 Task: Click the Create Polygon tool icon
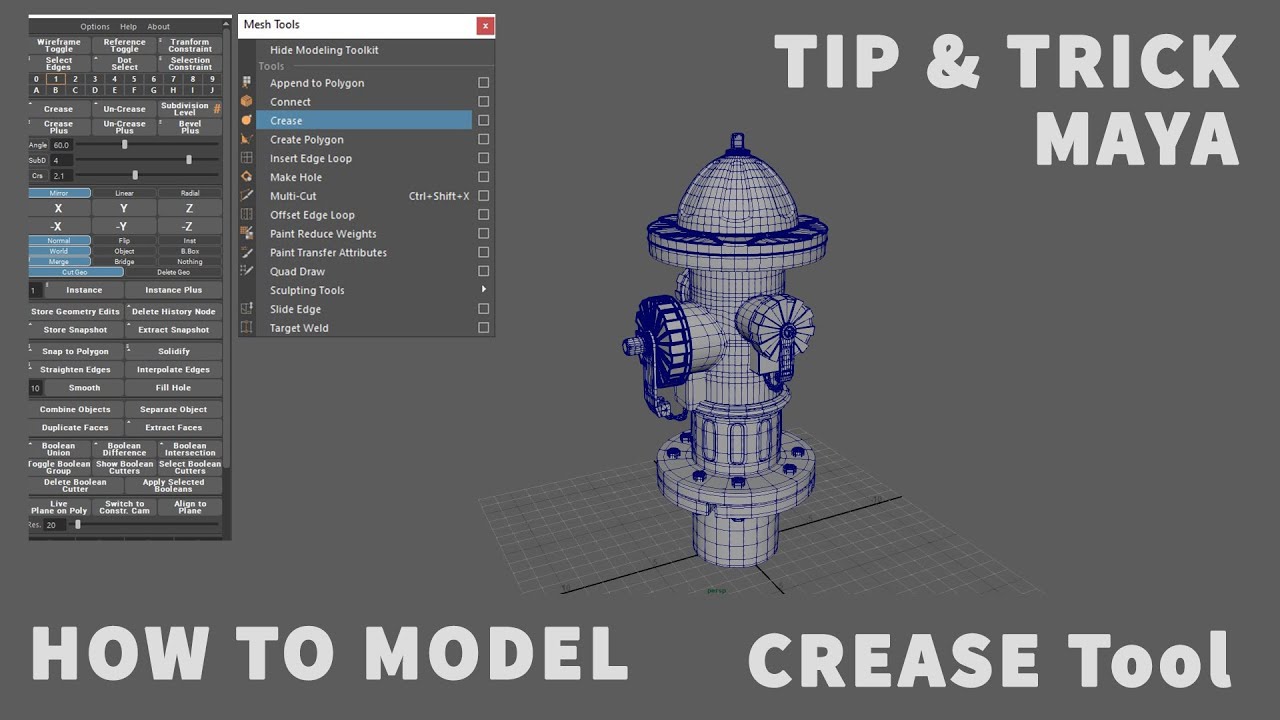(247, 139)
